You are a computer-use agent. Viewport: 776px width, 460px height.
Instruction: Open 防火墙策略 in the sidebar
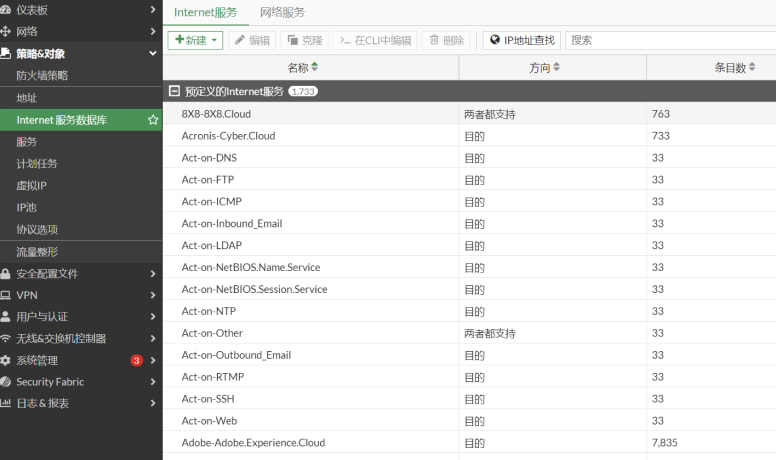pyautogui.click(x=42, y=76)
